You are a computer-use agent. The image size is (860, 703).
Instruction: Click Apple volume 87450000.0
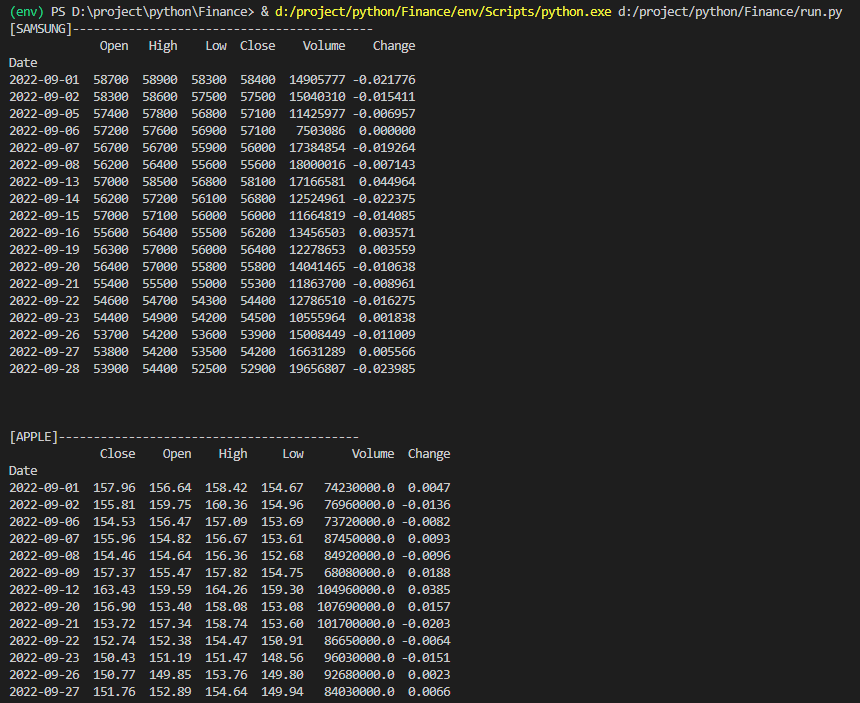pyautogui.click(x=359, y=538)
